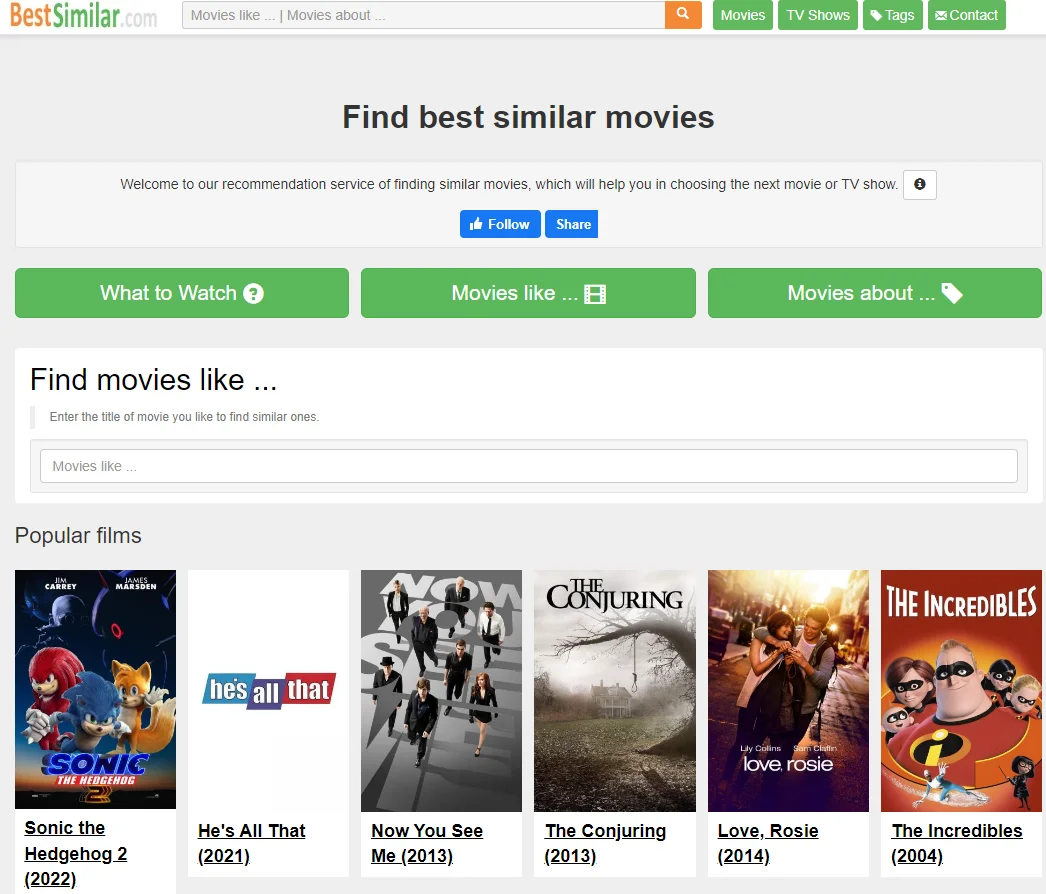Go to Movies section in header
Viewport: 1046px width, 894px height.
(x=742, y=15)
